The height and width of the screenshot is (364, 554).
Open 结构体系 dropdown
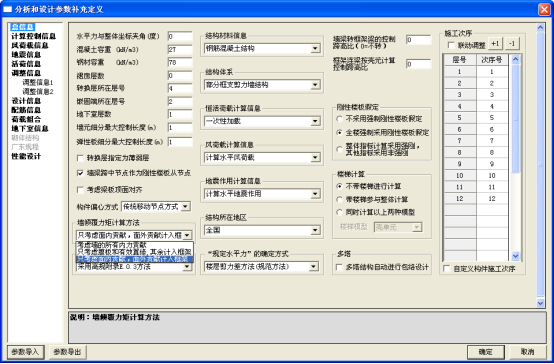[262, 85]
